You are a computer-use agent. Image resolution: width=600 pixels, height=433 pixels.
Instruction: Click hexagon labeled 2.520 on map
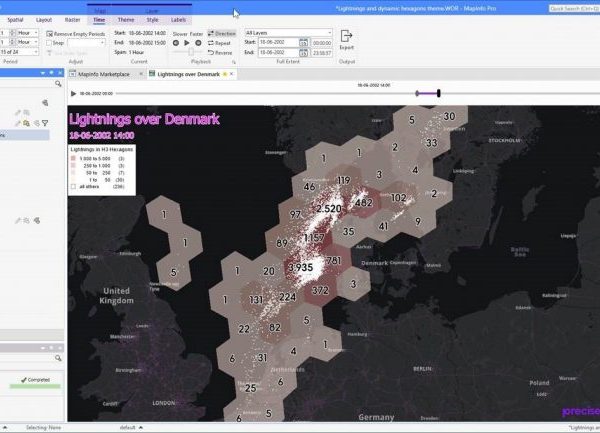pos(328,208)
